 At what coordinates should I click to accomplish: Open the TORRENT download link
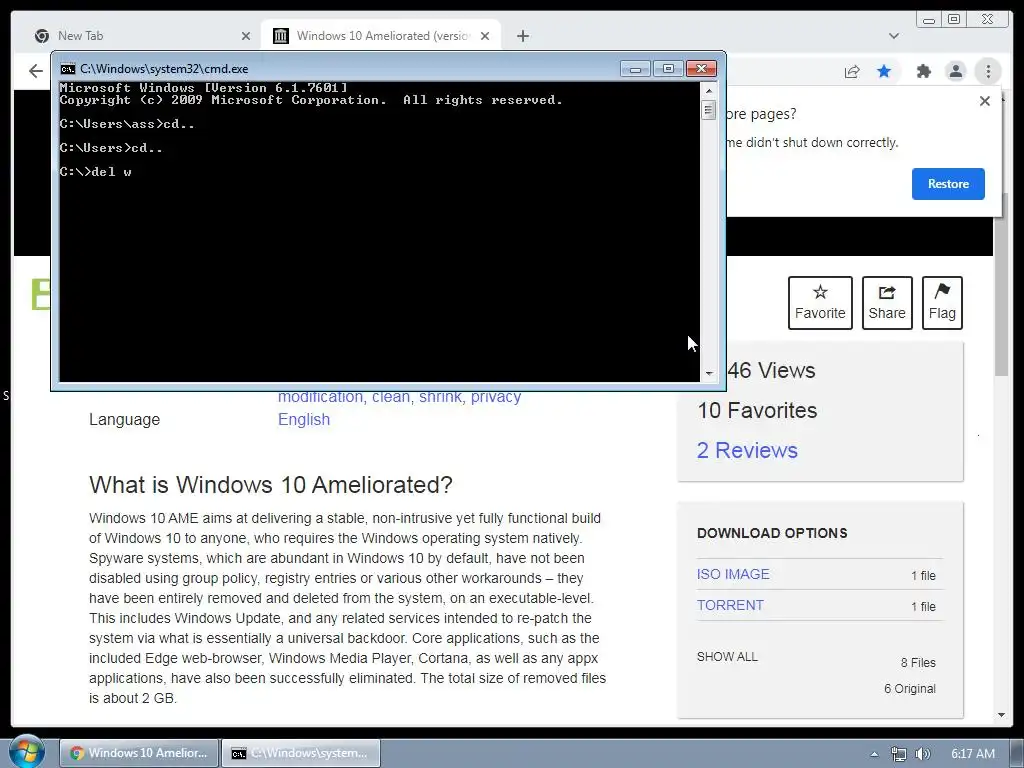(730, 605)
